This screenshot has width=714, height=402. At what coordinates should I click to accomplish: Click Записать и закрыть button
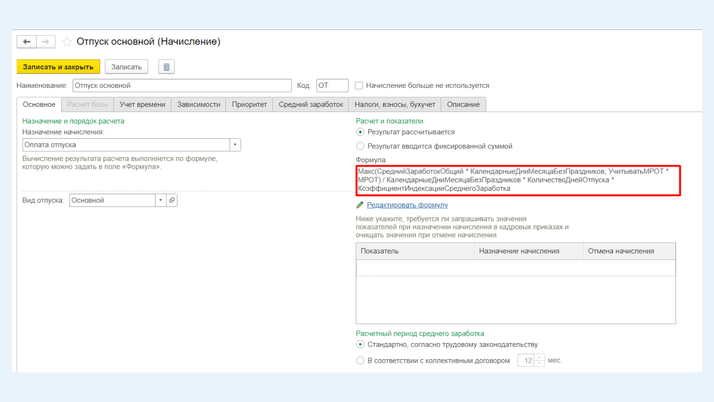click(58, 67)
